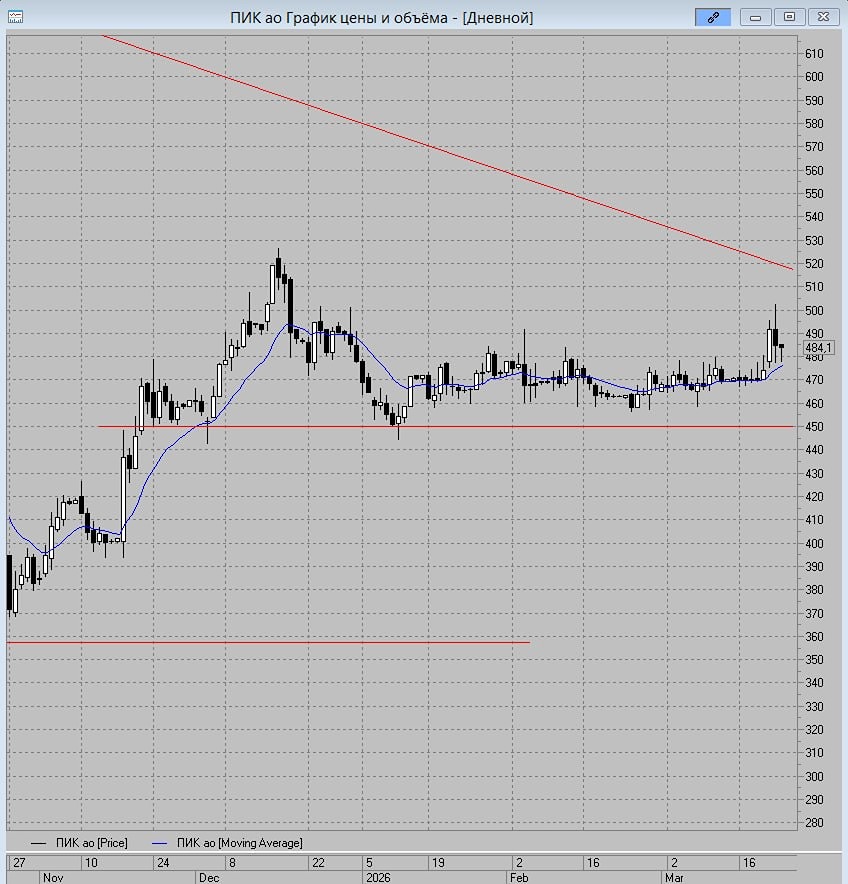Select the horizontal red line near 357
Screen dimensions: 848x884
(268, 642)
